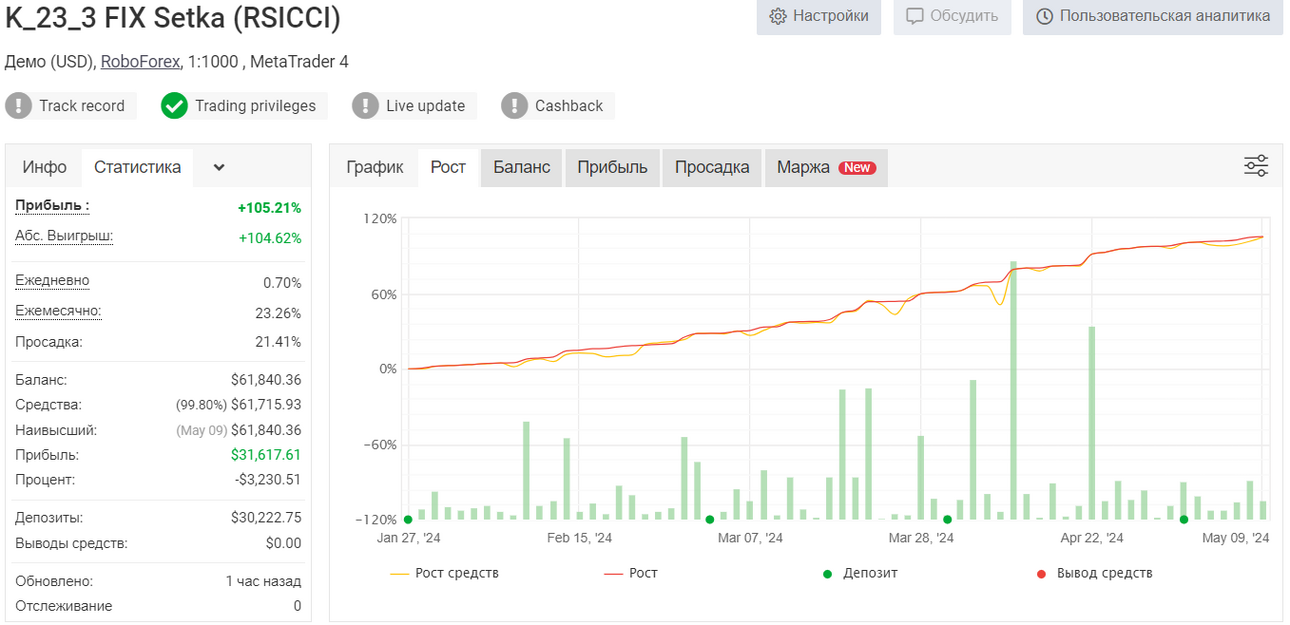Click the green Trading privileges checkmark icon

(174, 105)
